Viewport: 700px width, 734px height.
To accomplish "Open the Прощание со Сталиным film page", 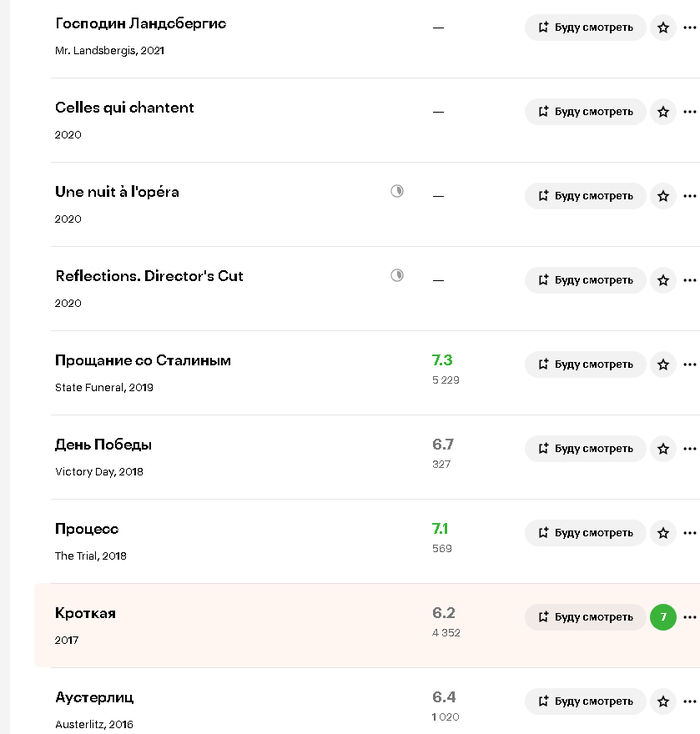I will (x=143, y=360).
